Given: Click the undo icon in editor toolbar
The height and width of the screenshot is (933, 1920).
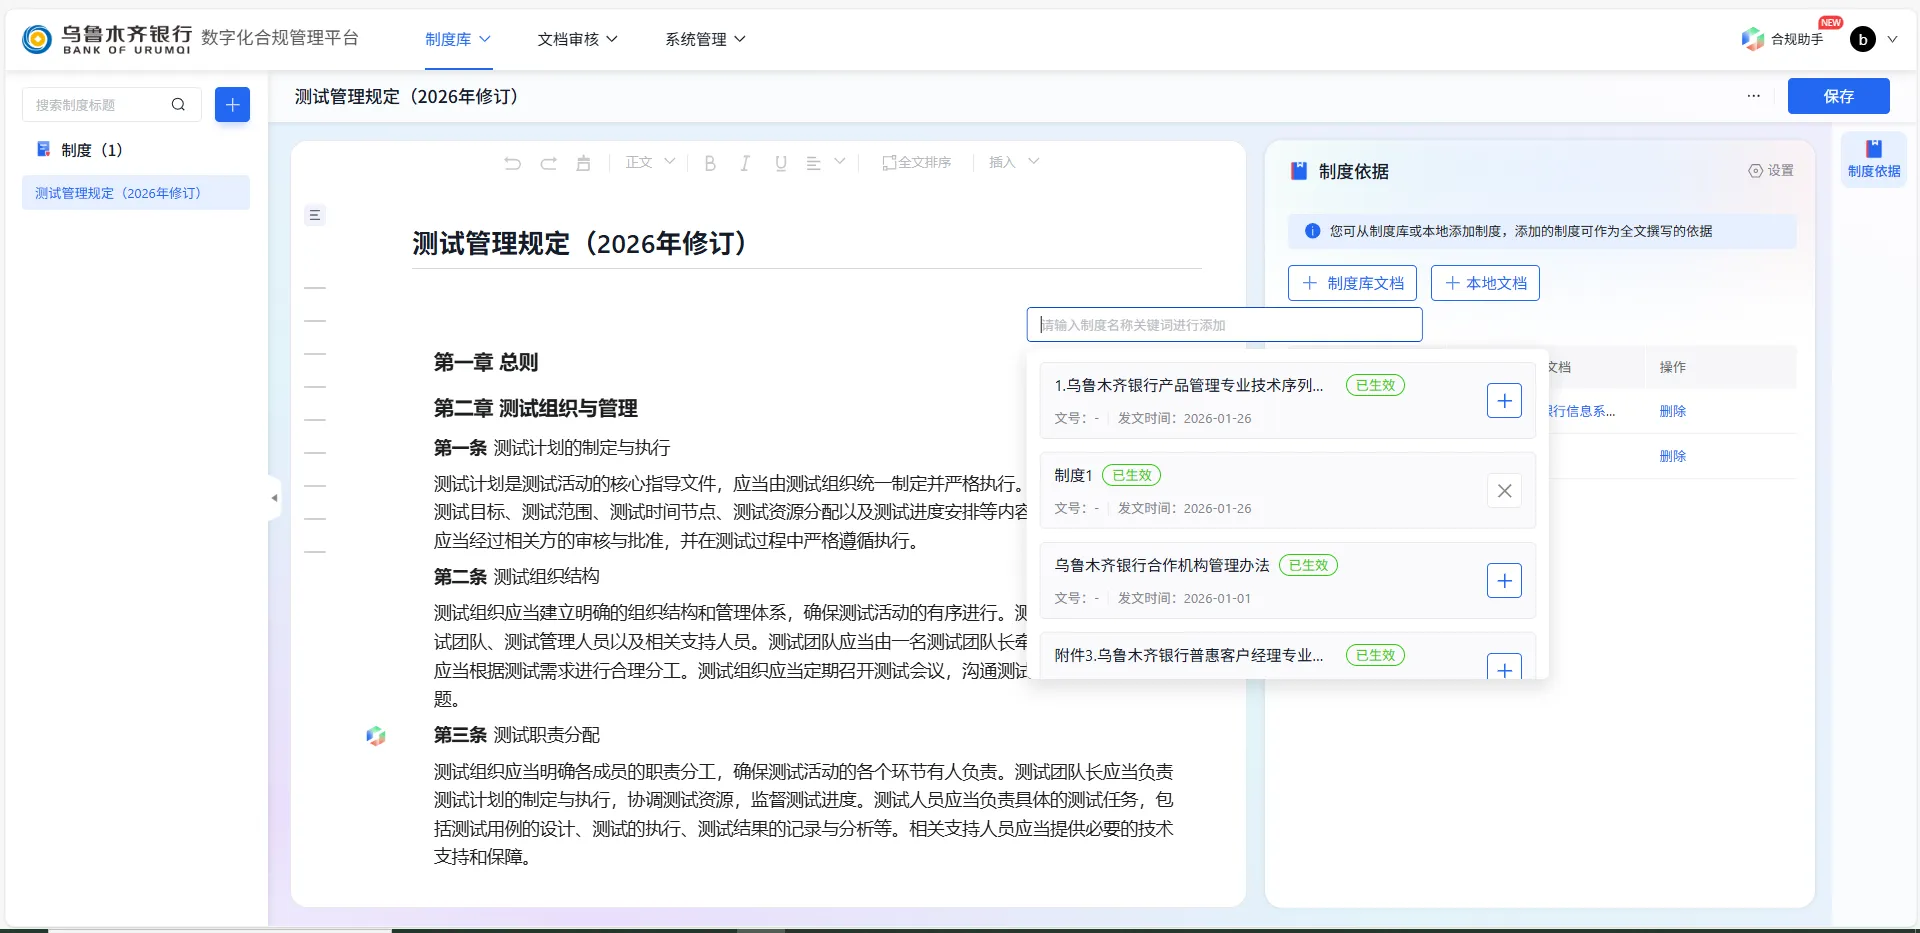Looking at the screenshot, I should click(512, 163).
